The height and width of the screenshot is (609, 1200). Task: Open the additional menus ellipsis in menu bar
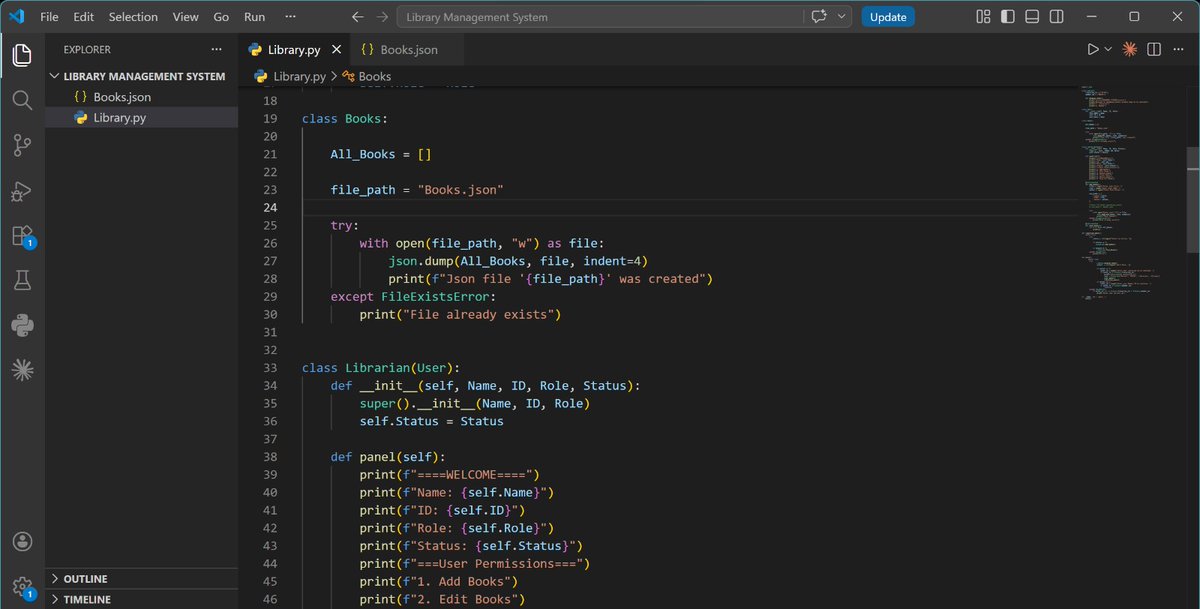[x=290, y=17]
